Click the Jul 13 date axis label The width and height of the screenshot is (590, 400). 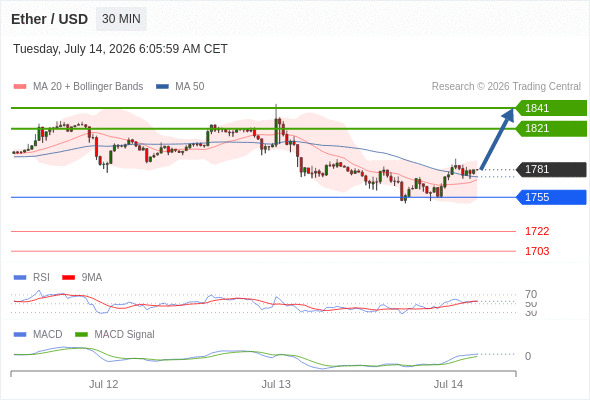point(276,384)
